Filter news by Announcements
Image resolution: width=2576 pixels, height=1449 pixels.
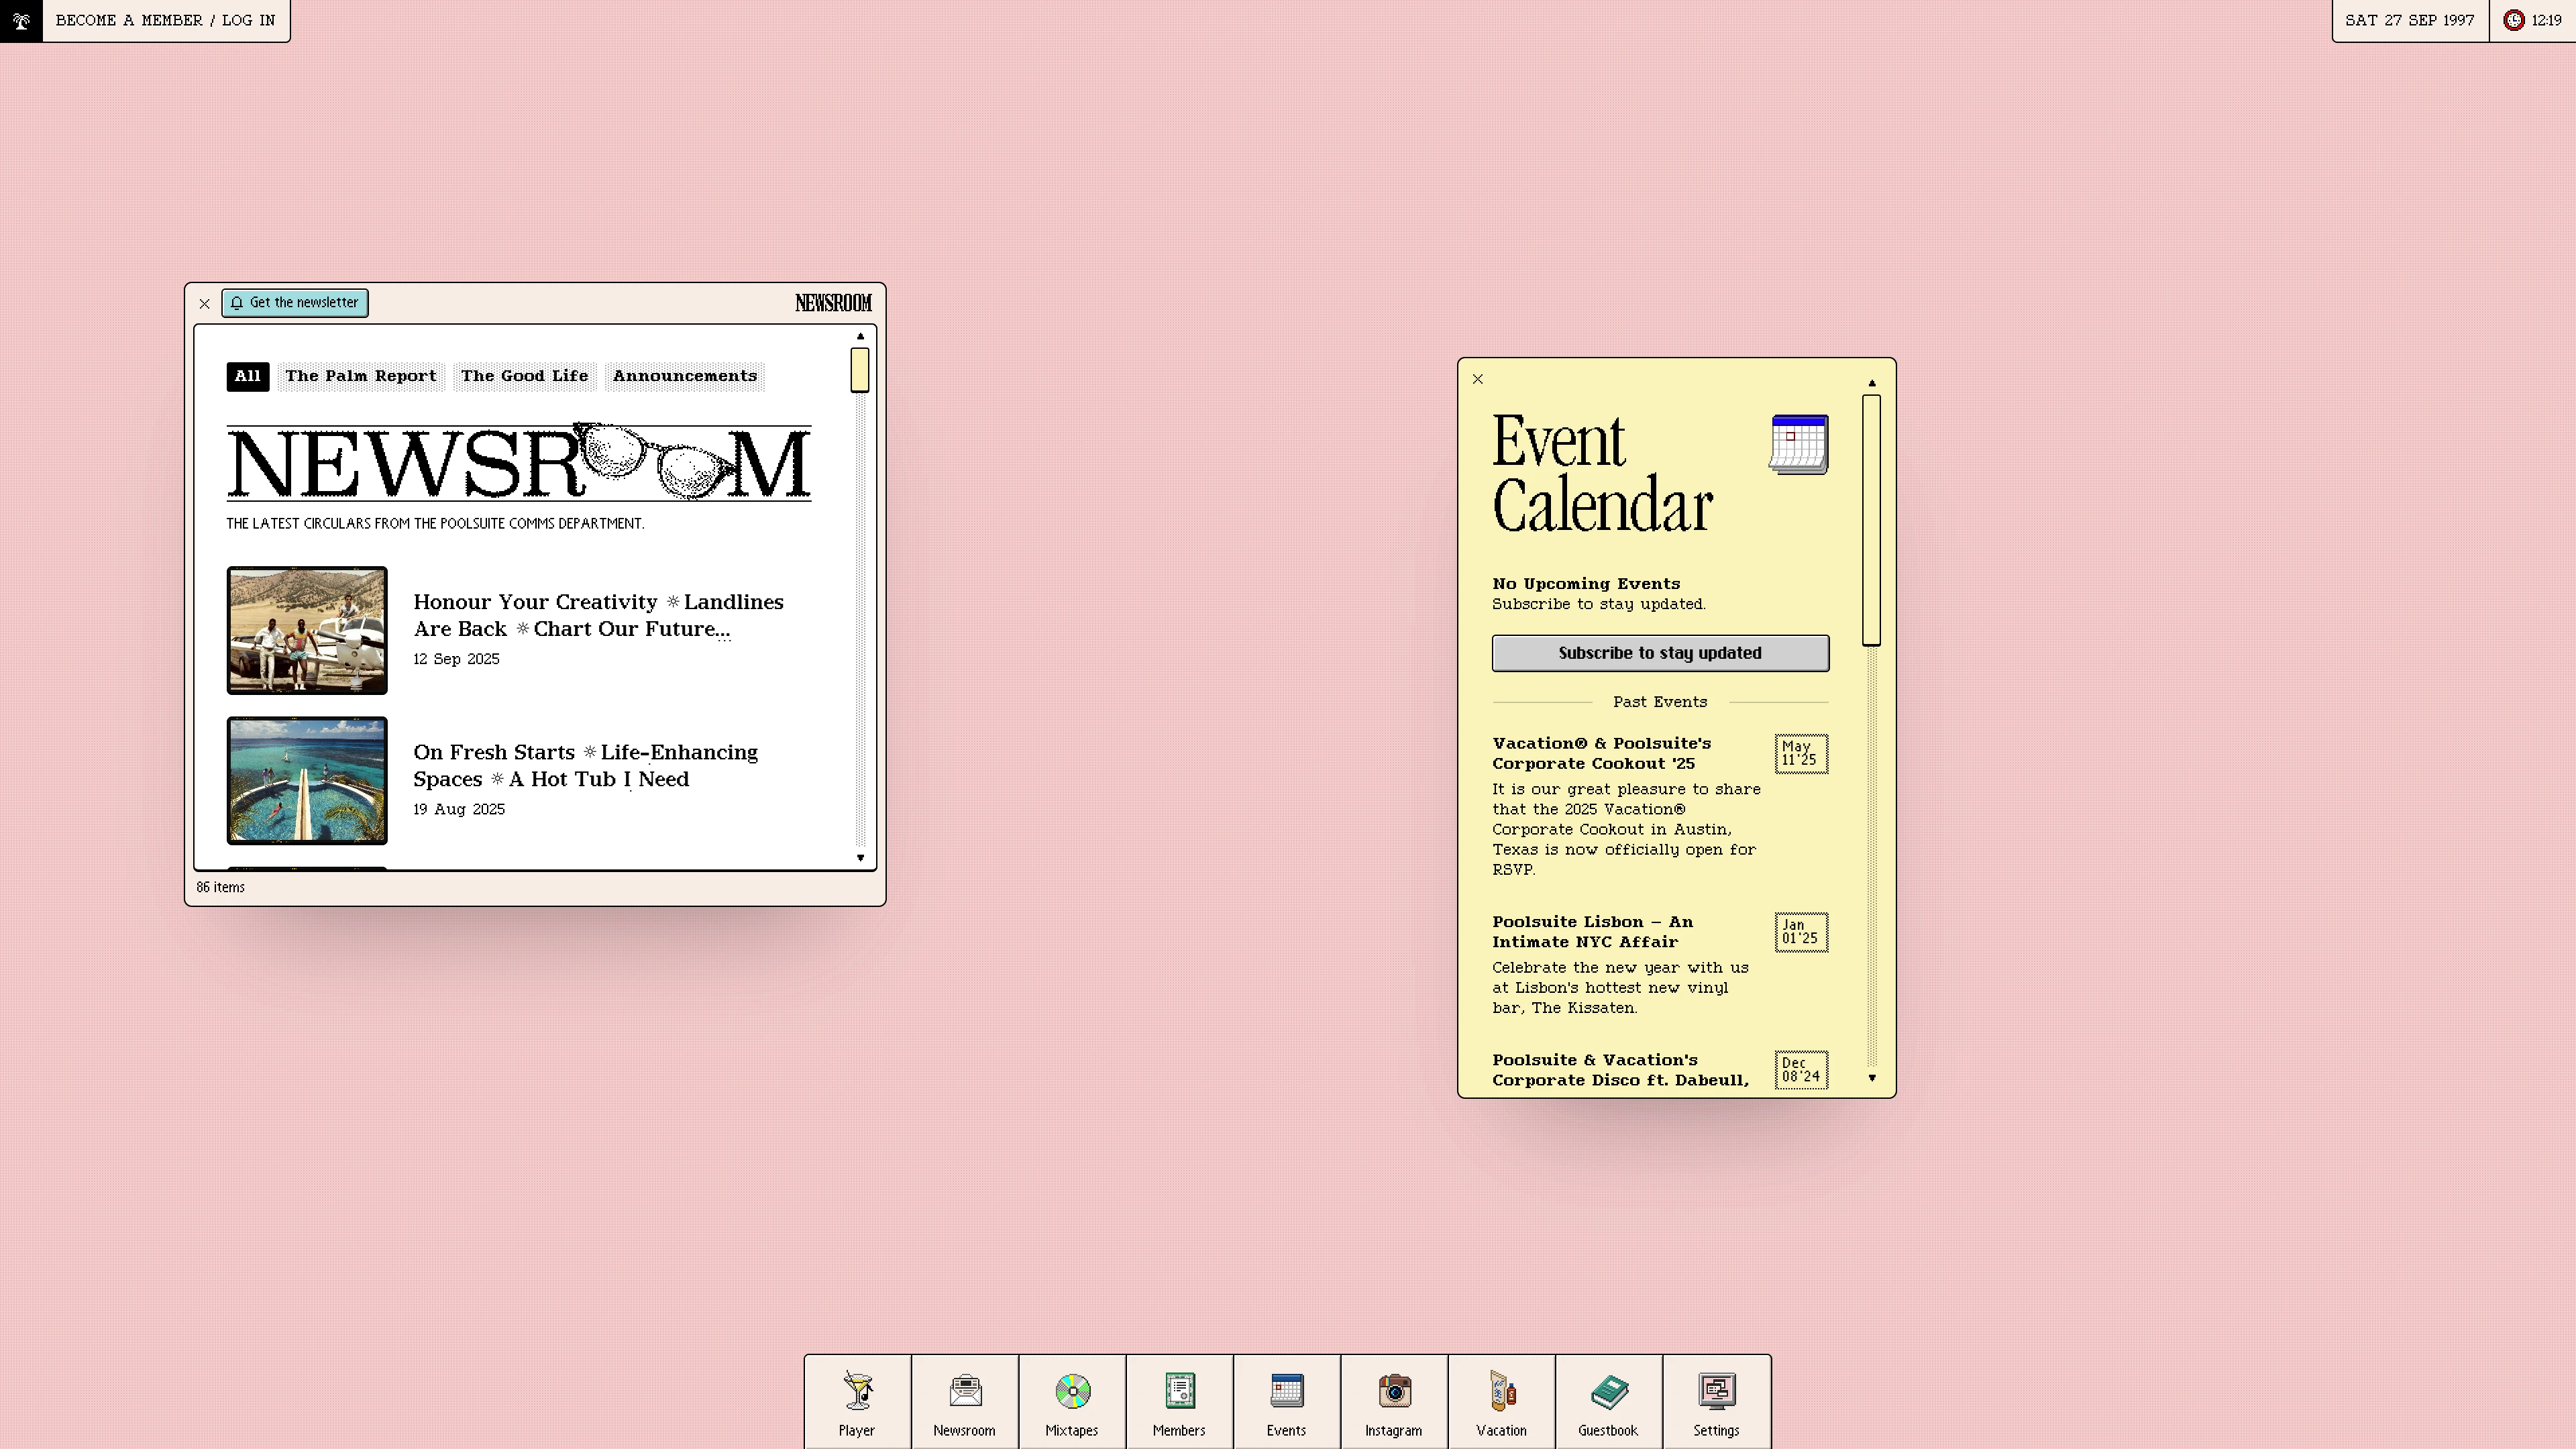click(685, 376)
